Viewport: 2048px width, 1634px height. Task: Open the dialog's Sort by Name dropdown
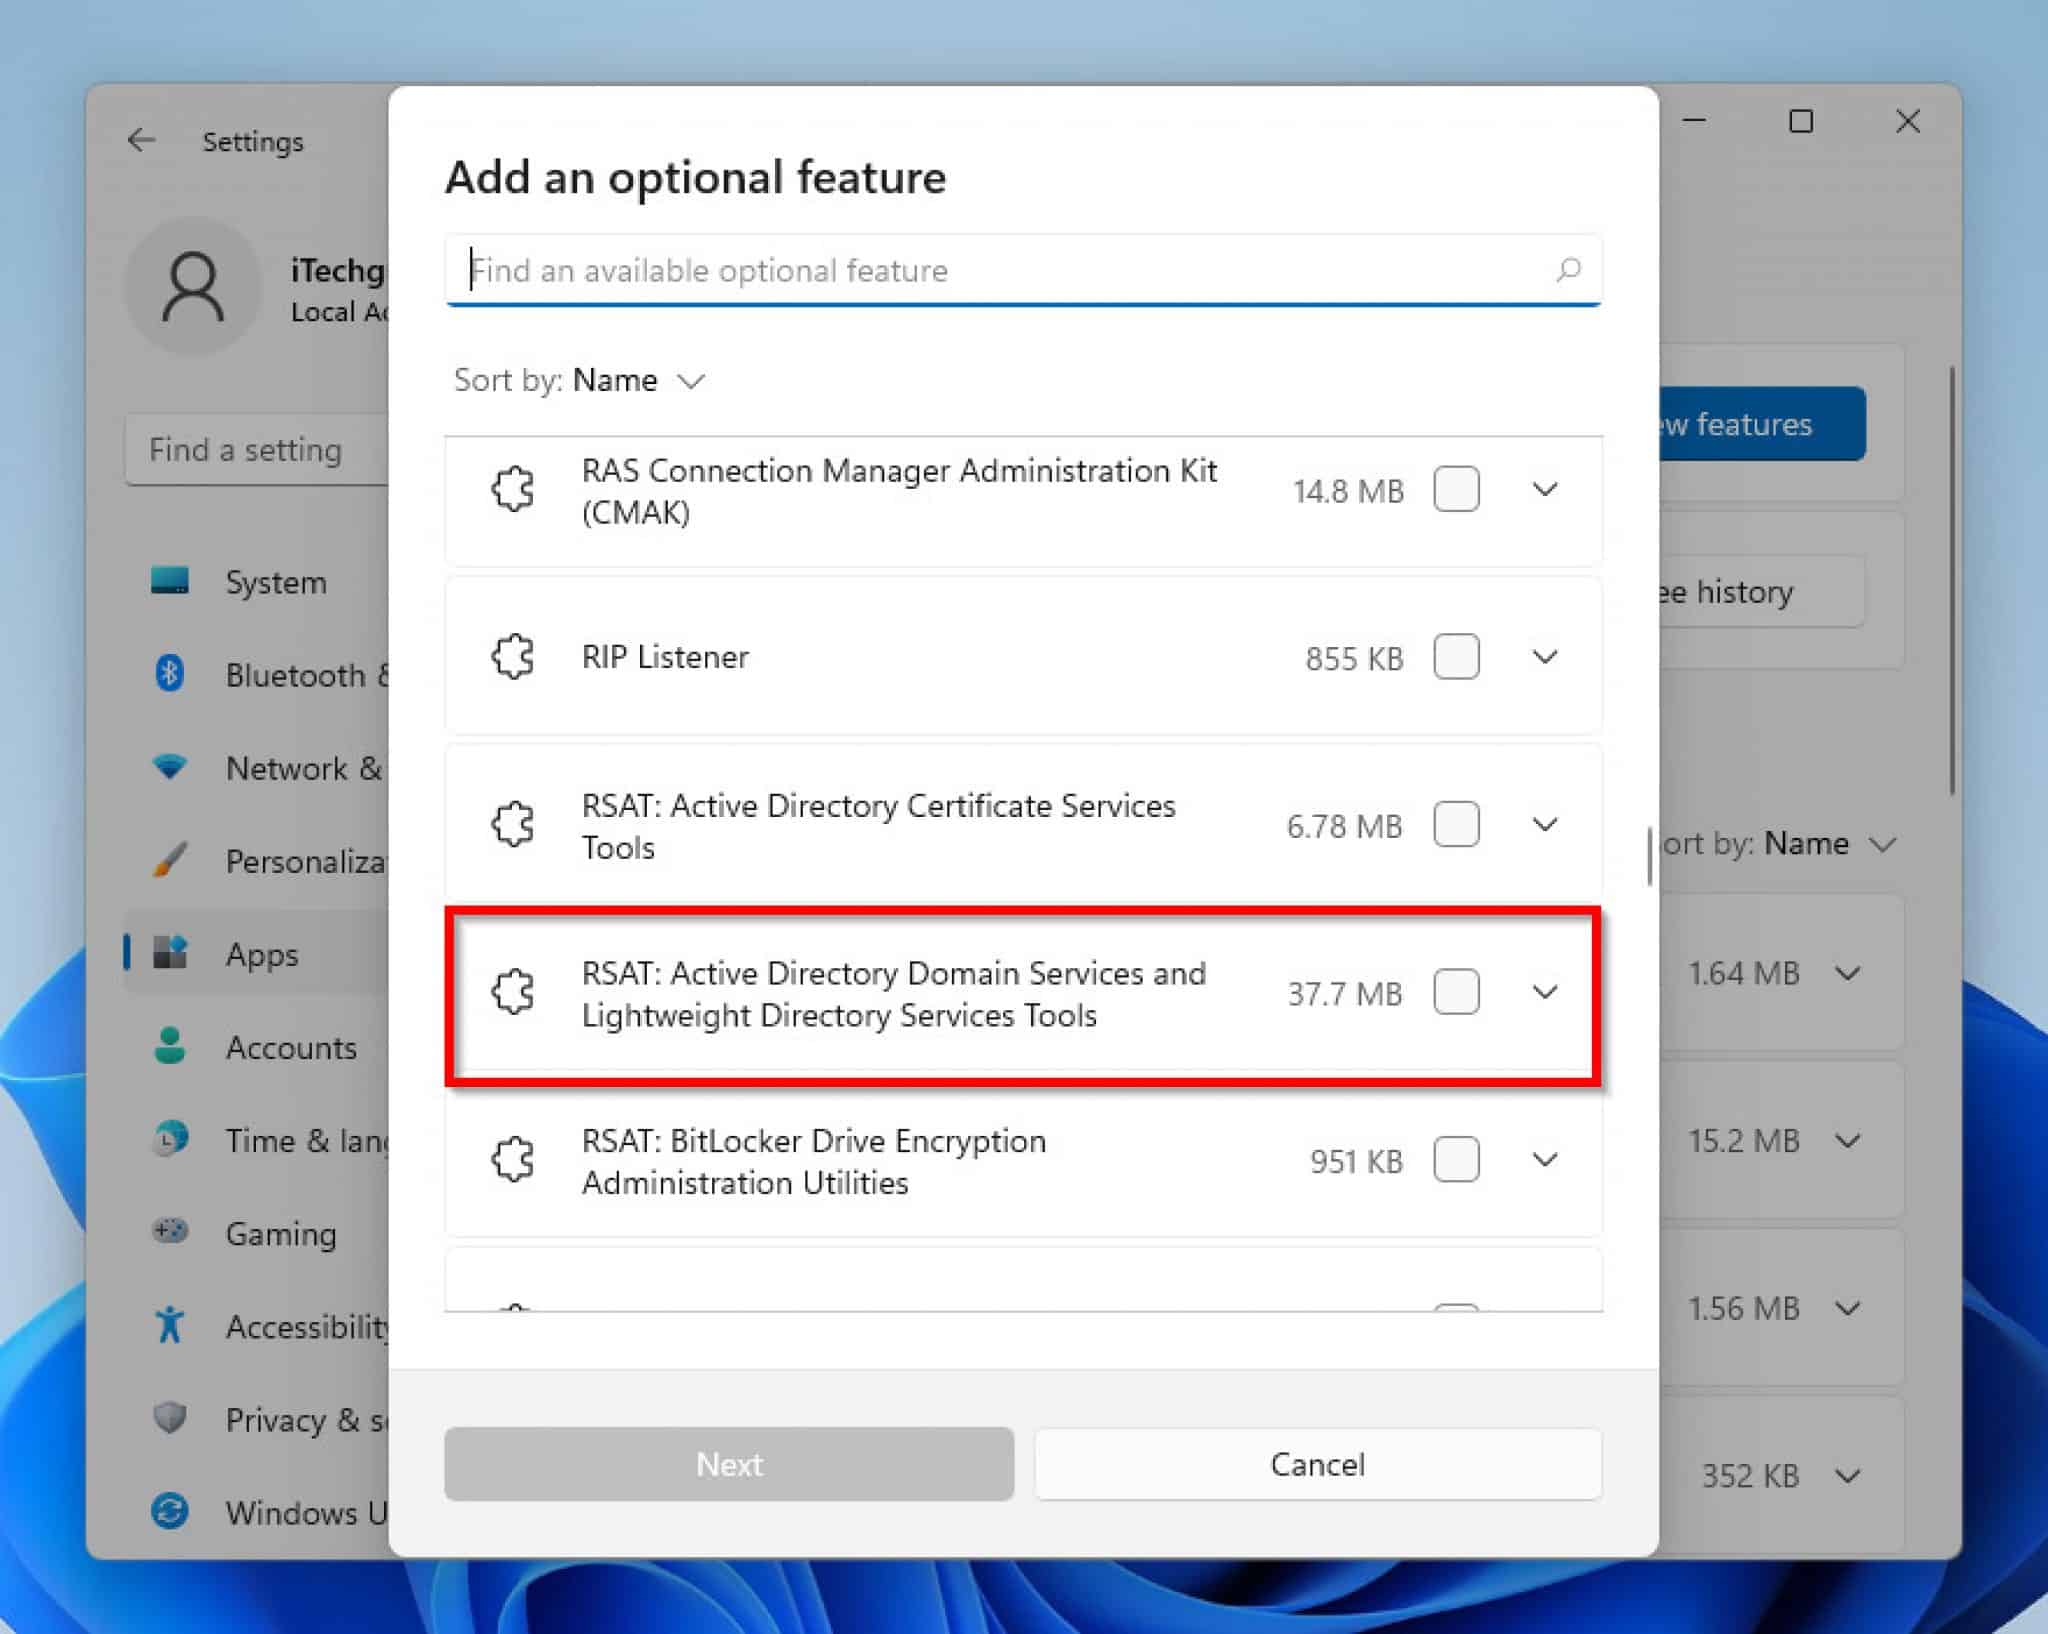coord(580,380)
